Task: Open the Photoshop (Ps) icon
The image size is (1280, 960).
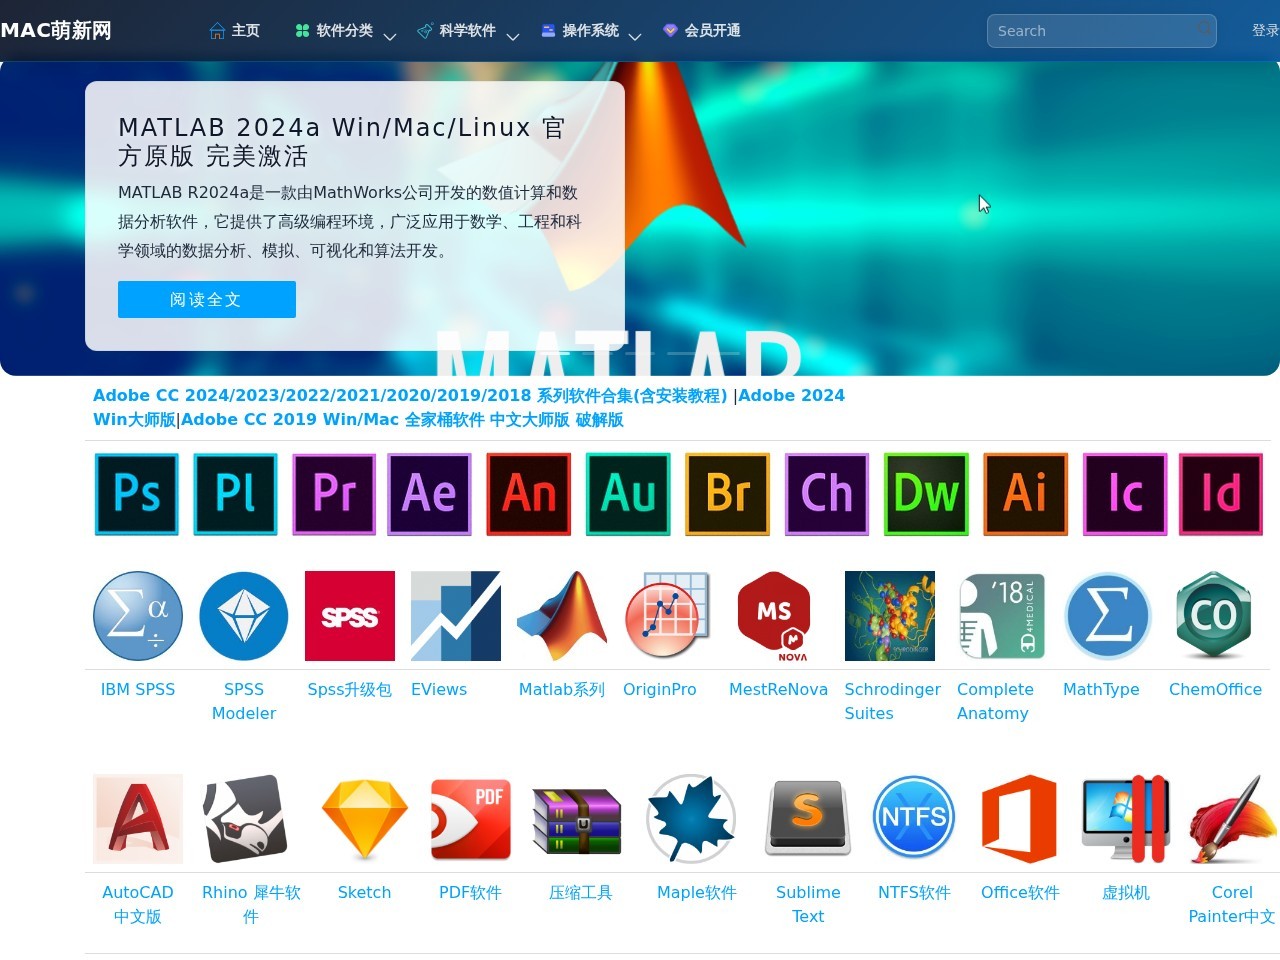Action: [x=137, y=494]
